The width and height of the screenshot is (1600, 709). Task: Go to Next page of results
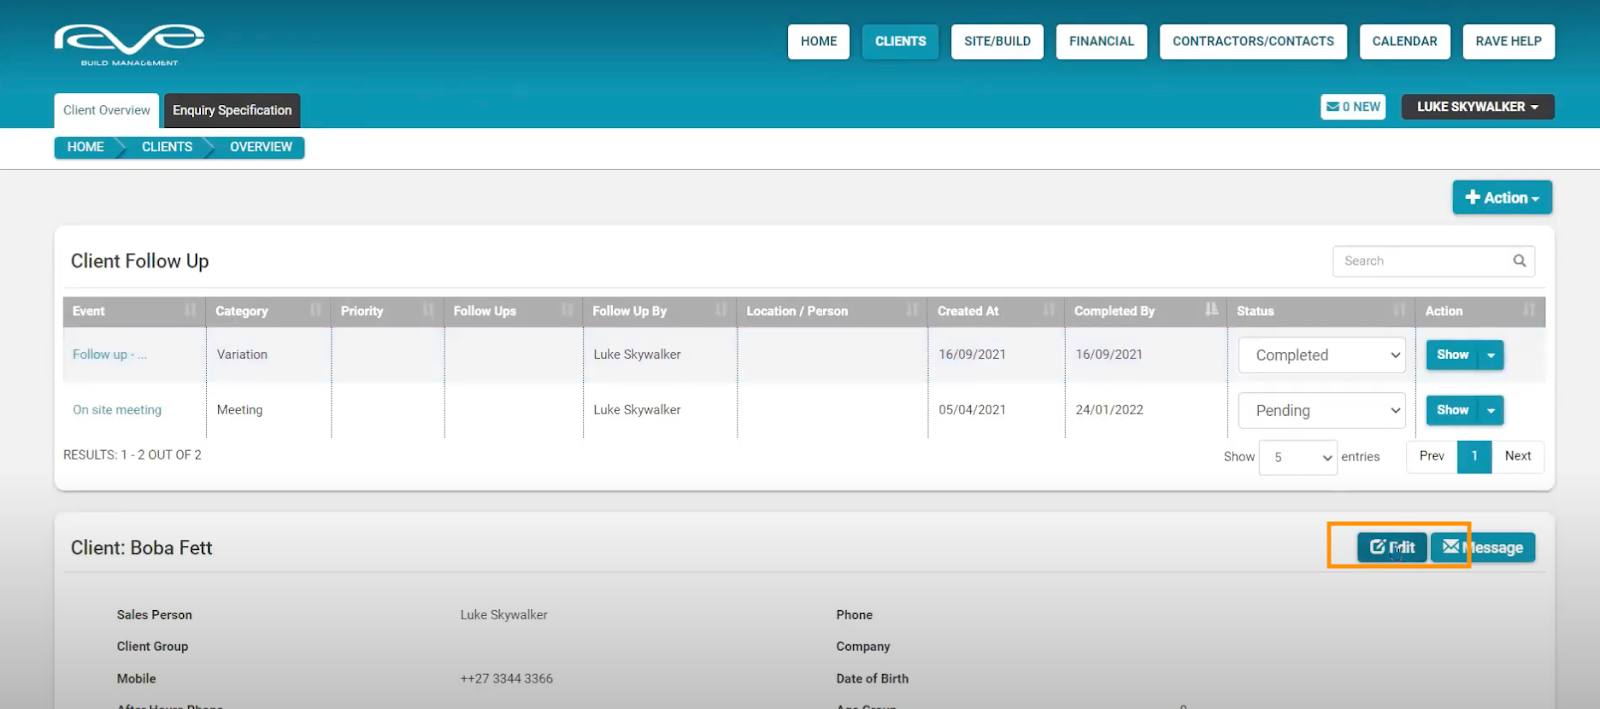1517,456
